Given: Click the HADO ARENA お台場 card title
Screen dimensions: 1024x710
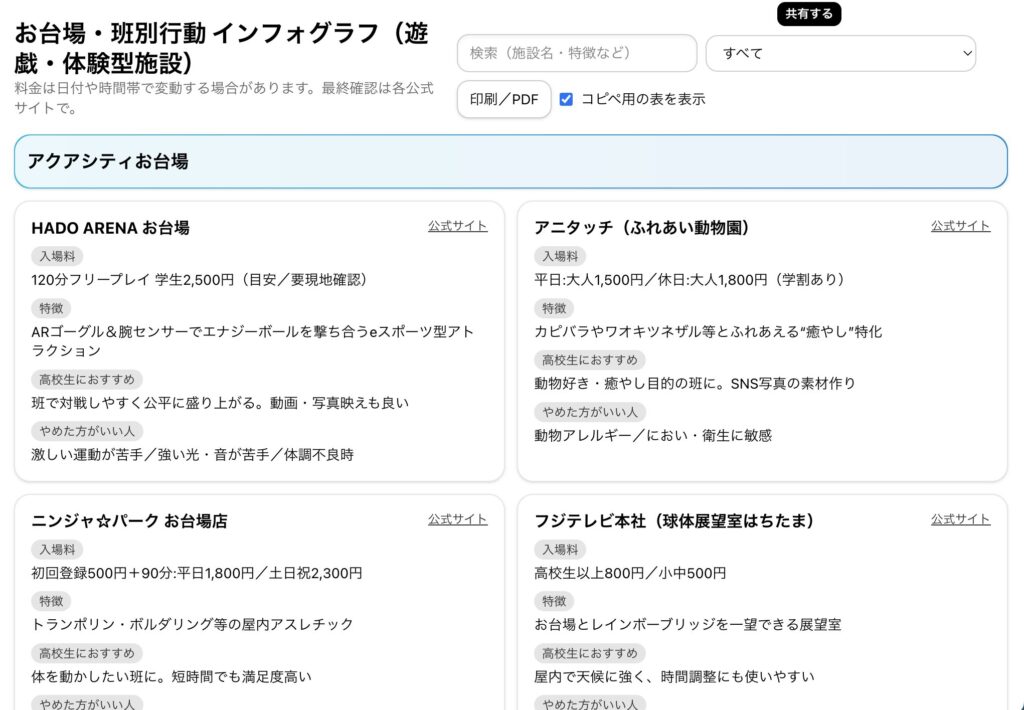Looking at the screenshot, I should (110, 228).
